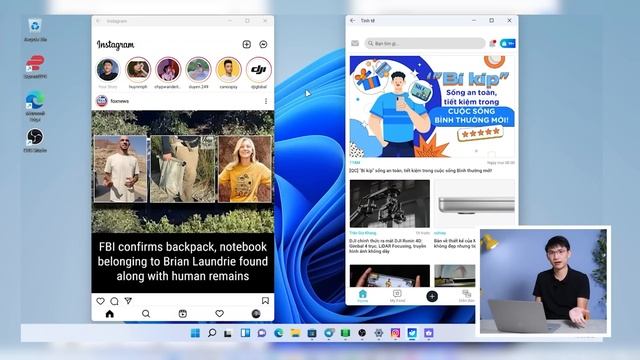Read the DJI Ronin 4D article title
Image resolution: width=640 pixels, height=360 pixels.
coord(388,246)
